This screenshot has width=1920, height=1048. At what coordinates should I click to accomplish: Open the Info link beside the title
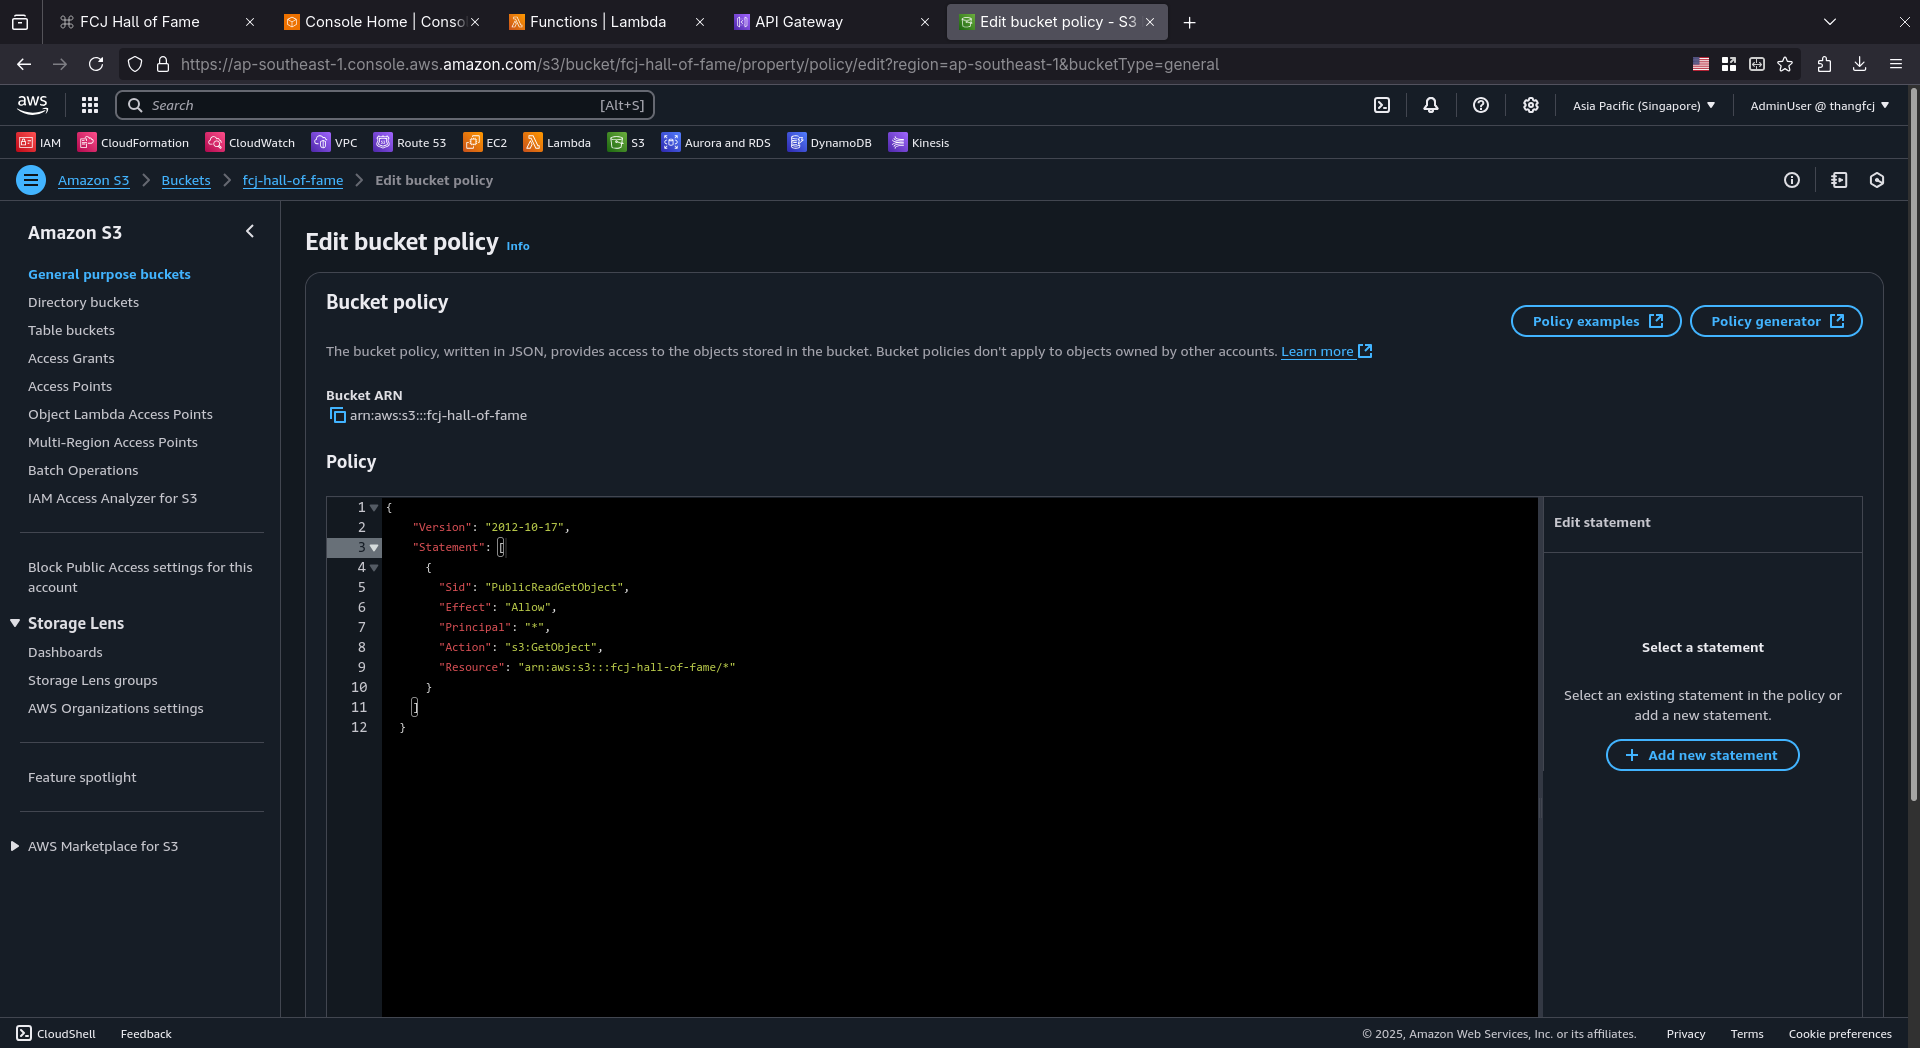click(x=518, y=246)
